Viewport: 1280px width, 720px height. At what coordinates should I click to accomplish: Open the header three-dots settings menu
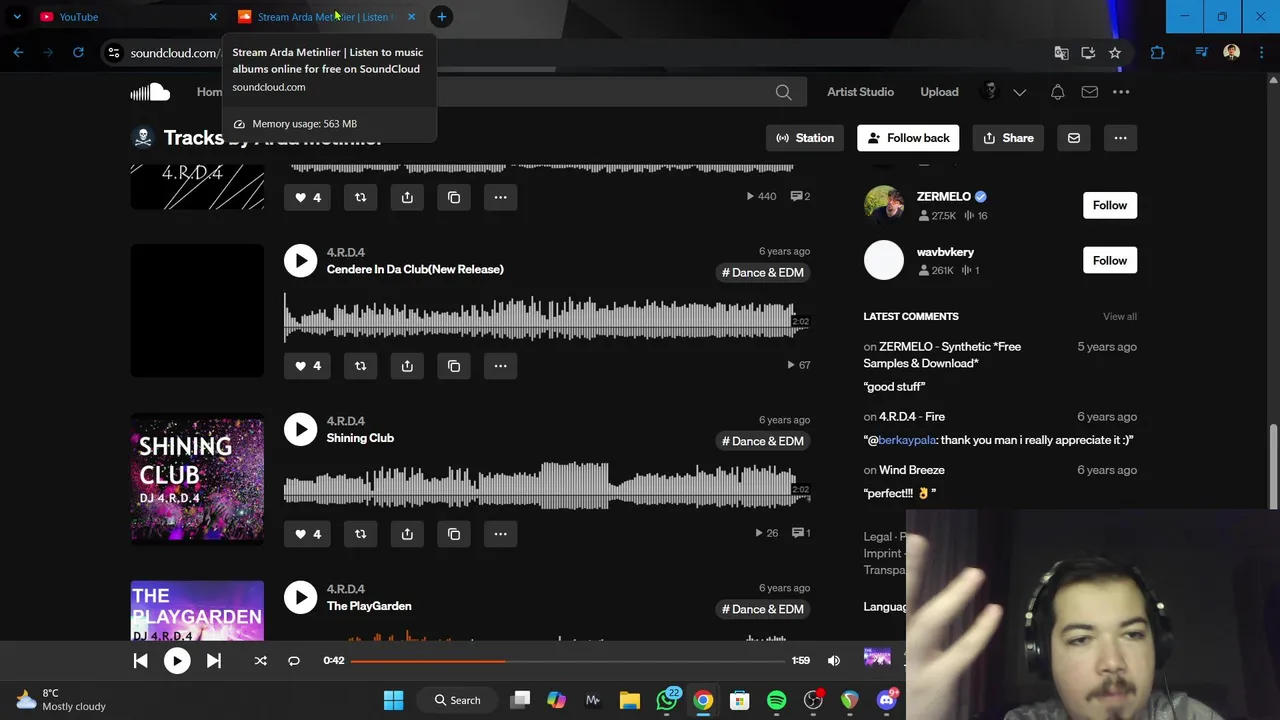point(1121,92)
